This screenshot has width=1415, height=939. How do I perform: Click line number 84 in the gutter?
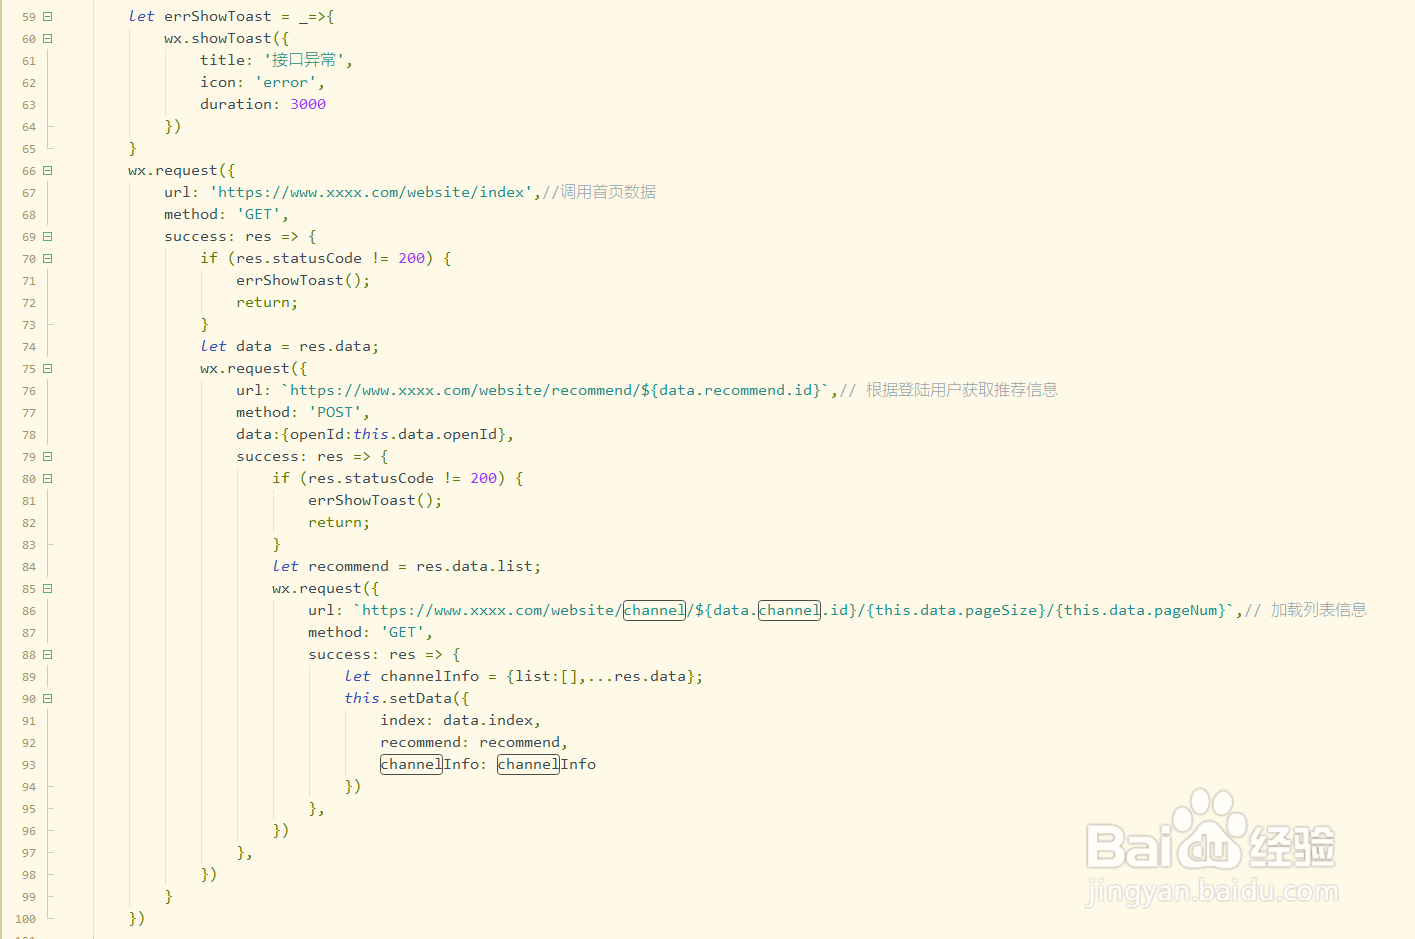click(29, 567)
